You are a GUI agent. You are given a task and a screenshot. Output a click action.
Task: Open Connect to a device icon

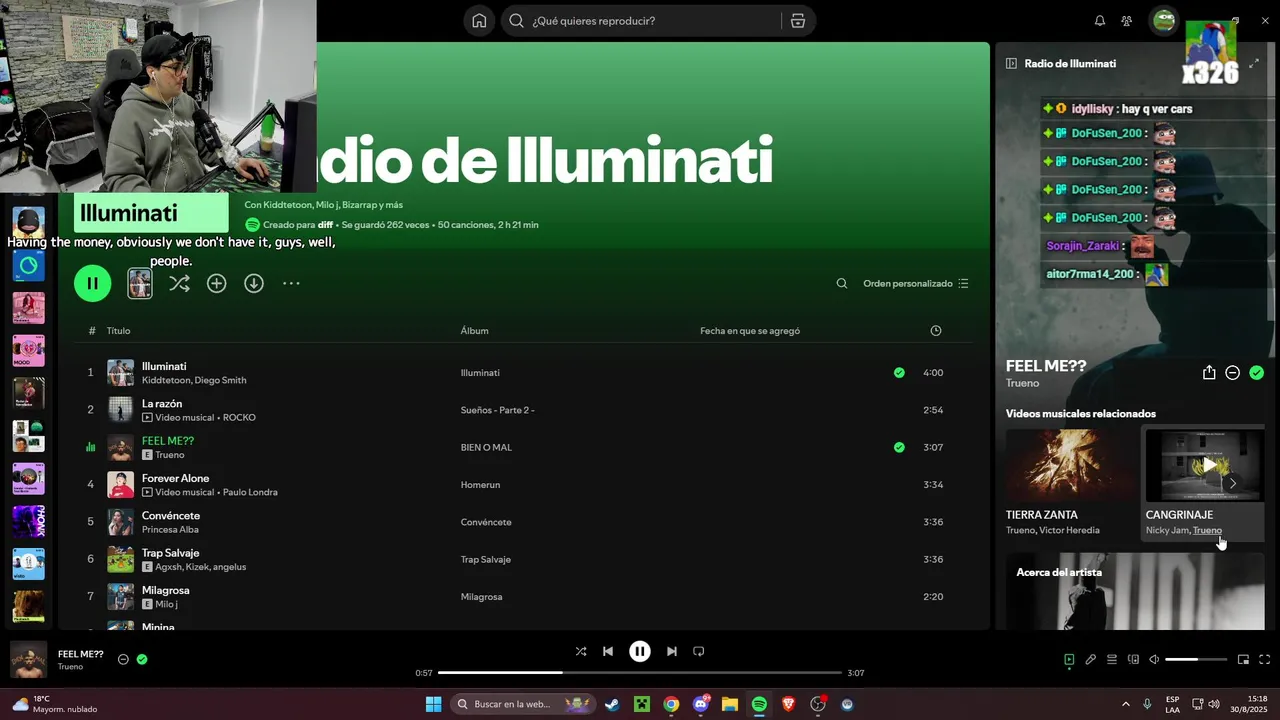(1133, 660)
